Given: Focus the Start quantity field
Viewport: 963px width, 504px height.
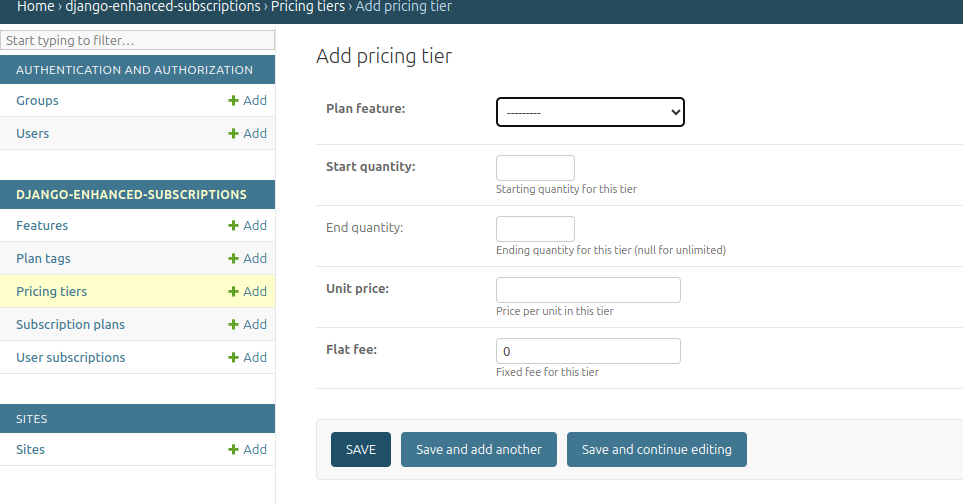Looking at the screenshot, I should coord(535,168).
